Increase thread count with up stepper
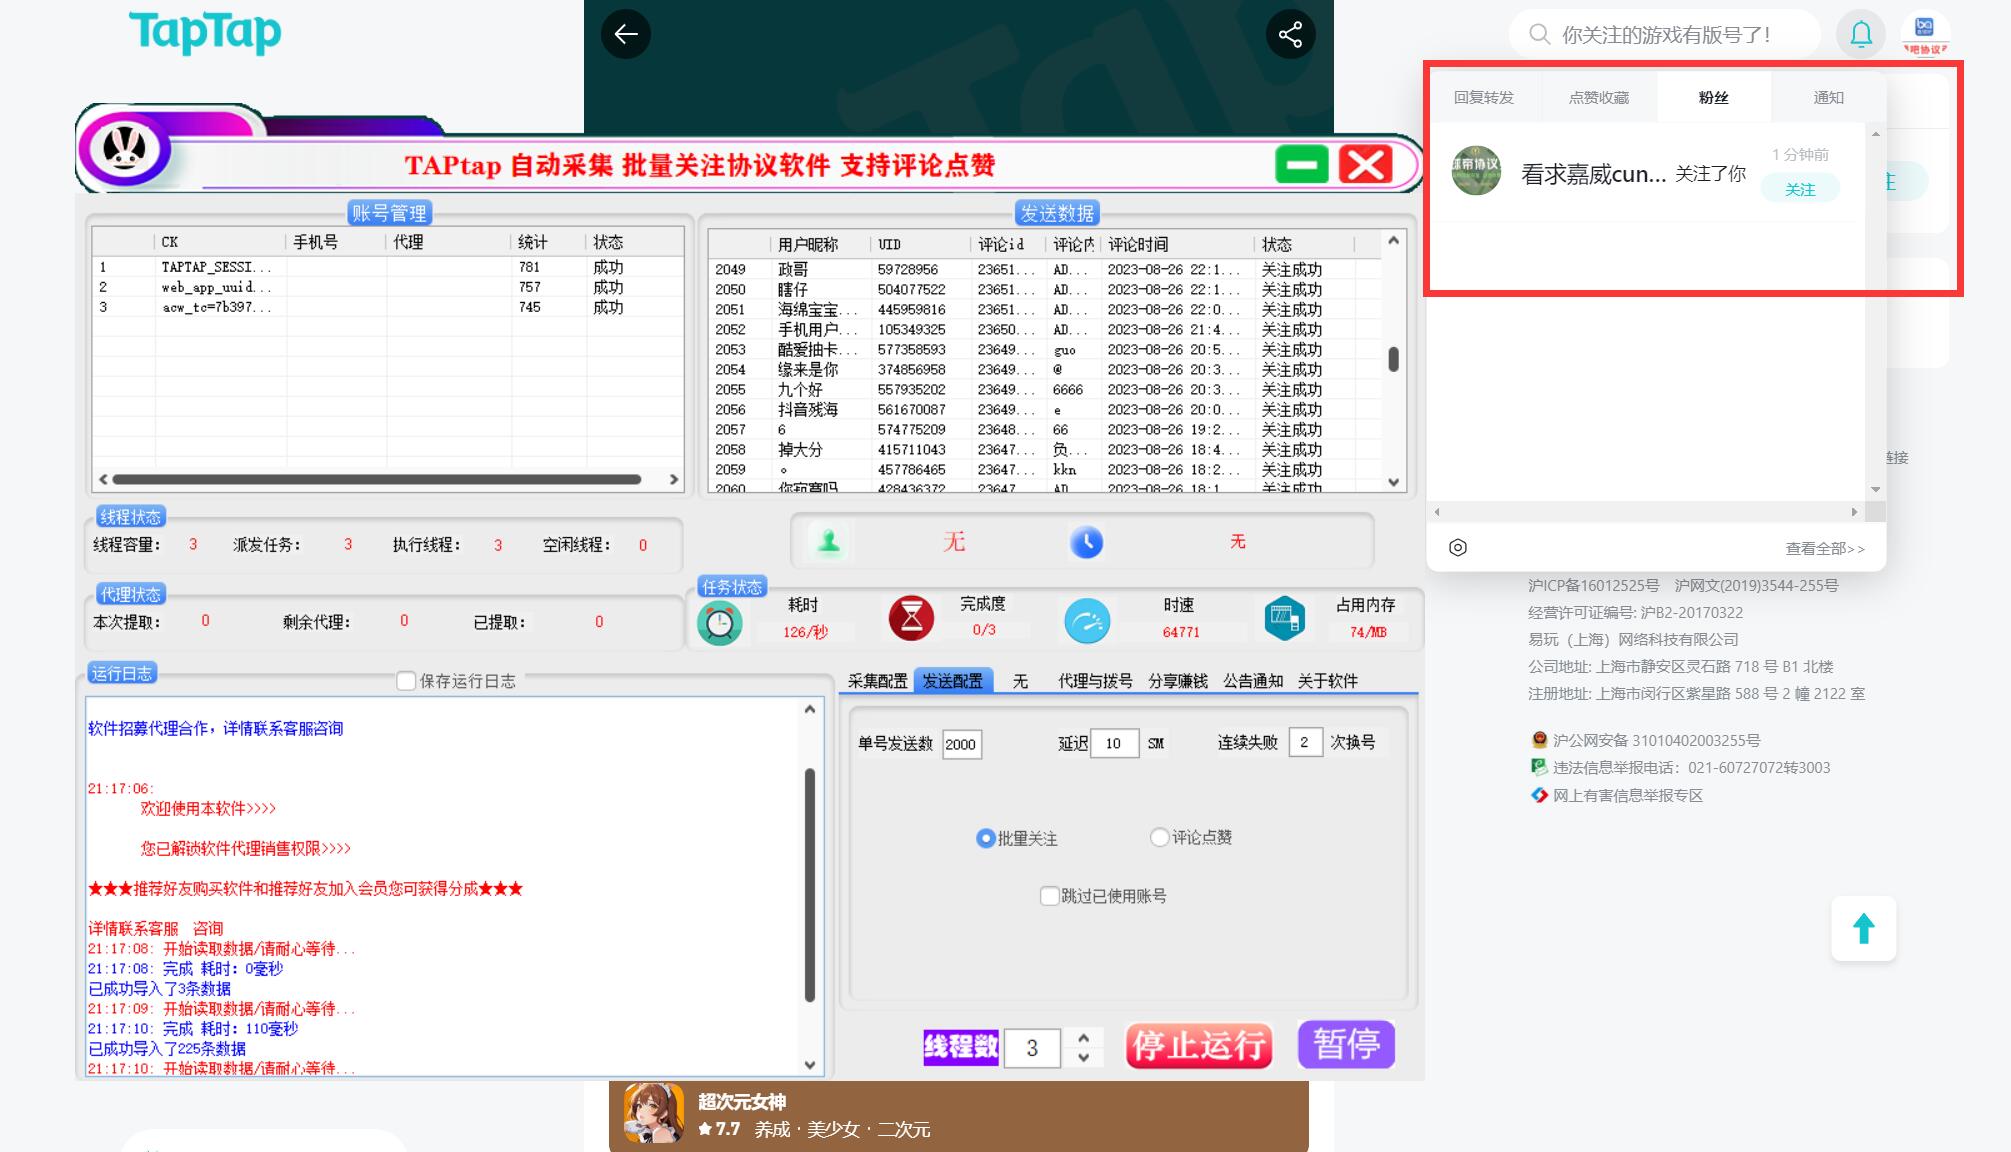This screenshot has height=1152, width=2011. click(x=1083, y=1038)
